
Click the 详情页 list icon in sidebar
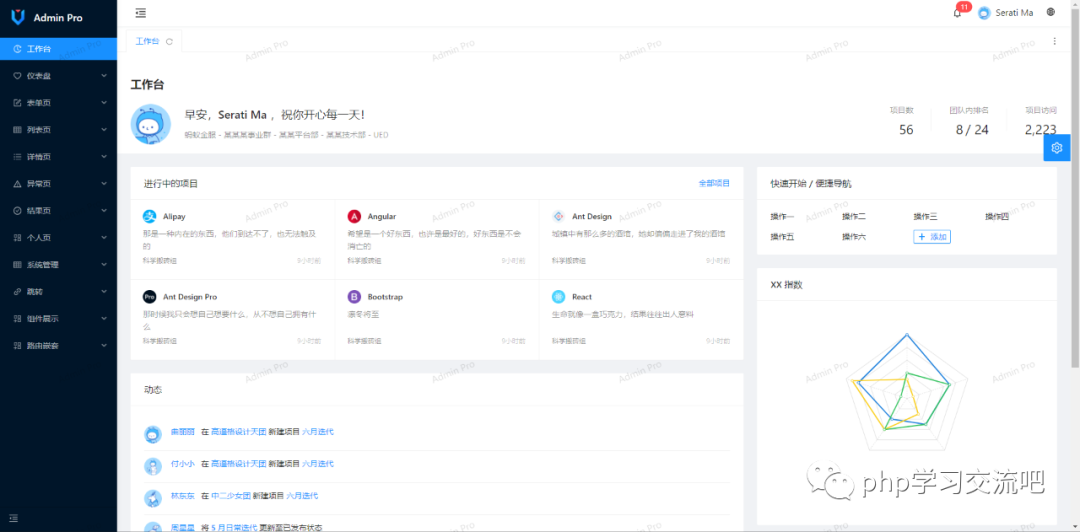(18, 156)
